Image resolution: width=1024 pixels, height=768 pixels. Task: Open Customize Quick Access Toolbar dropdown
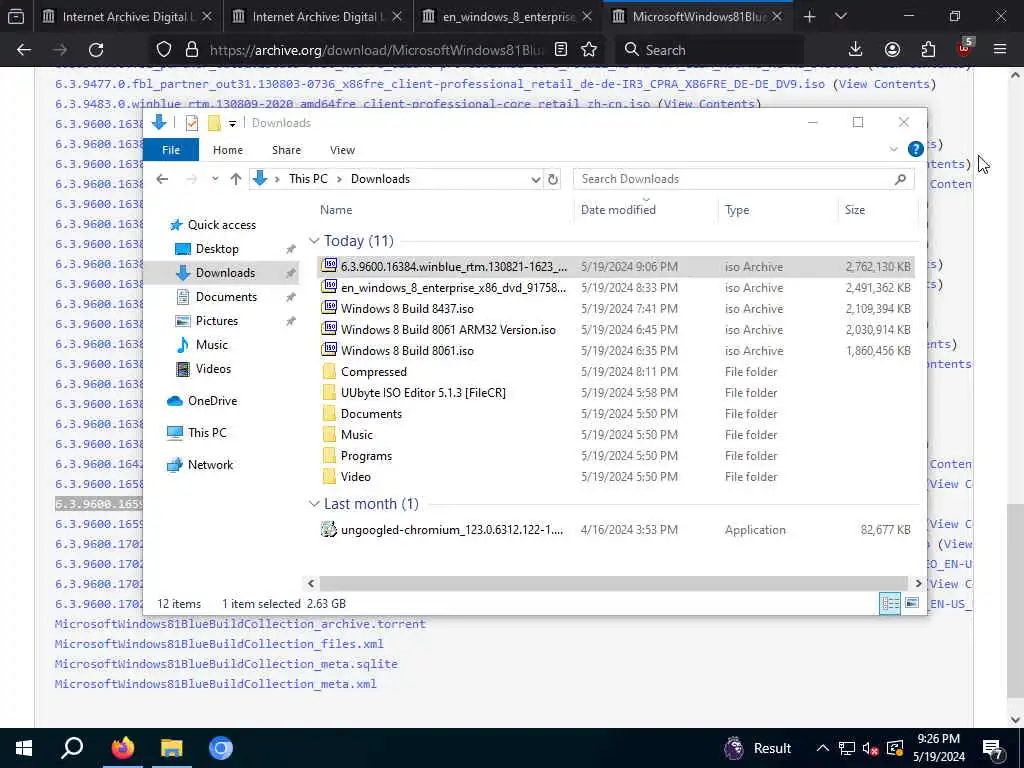(x=232, y=123)
